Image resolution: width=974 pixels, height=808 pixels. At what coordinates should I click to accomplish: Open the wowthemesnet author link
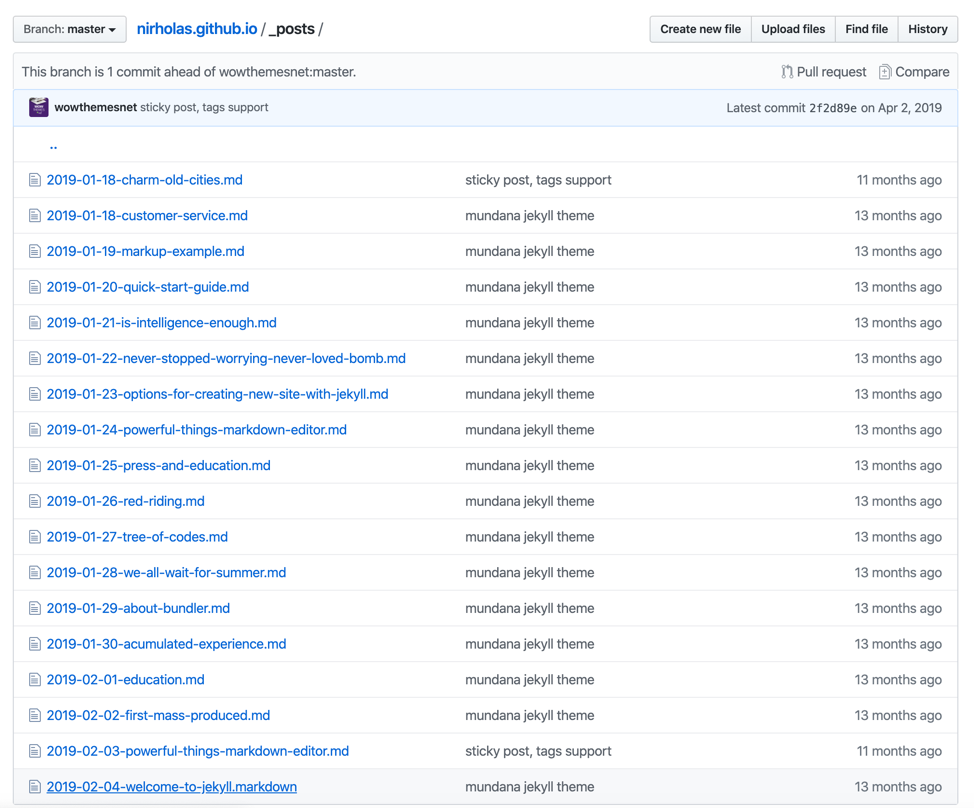96,107
